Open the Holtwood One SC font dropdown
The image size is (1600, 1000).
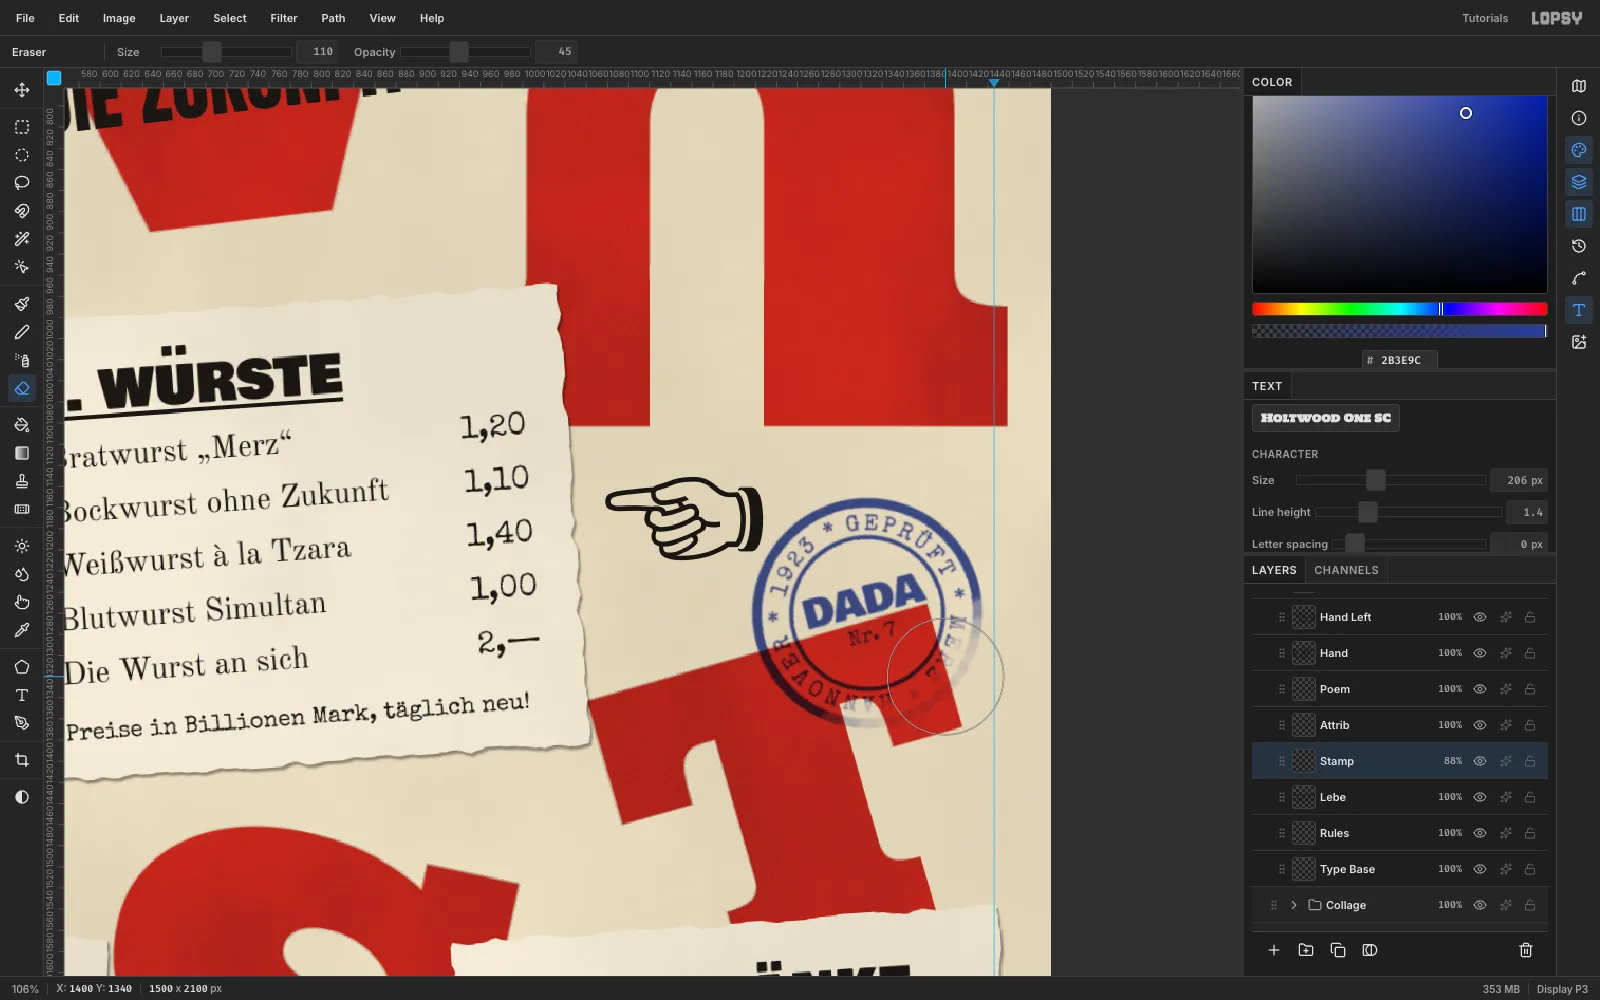1326,418
